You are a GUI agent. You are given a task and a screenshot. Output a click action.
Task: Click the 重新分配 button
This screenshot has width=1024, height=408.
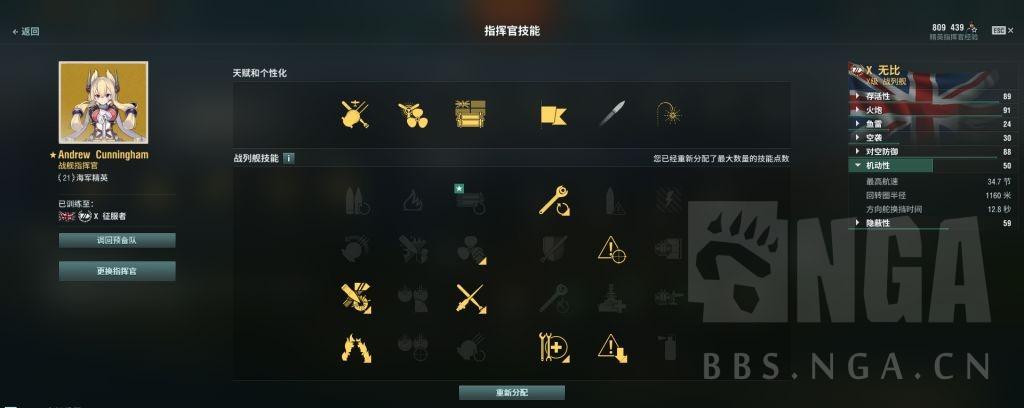tap(511, 392)
